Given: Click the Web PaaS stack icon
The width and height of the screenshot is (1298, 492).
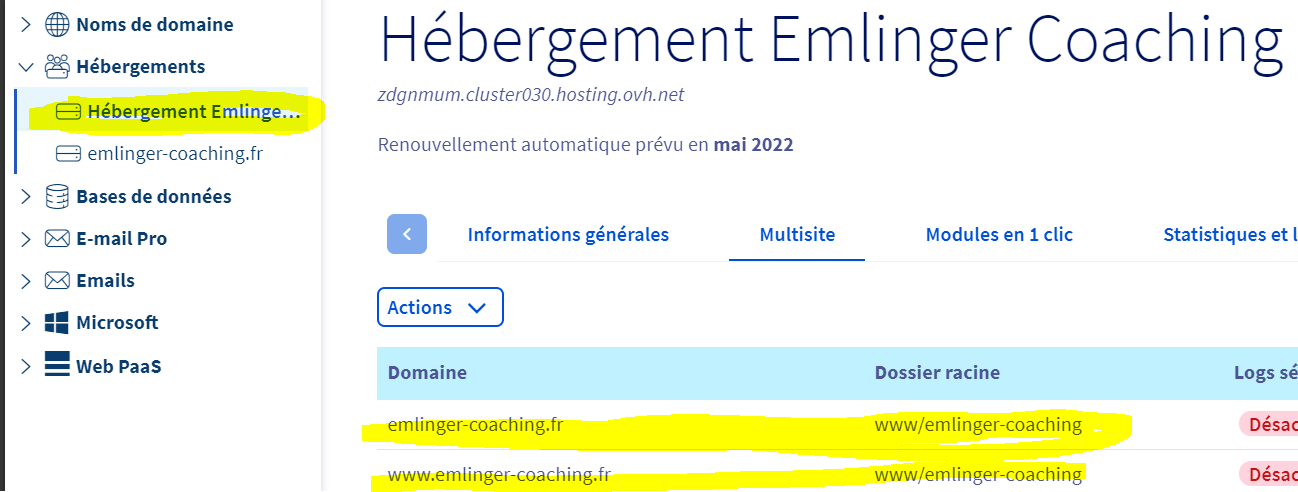Looking at the screenshot, I should [57, 366].
